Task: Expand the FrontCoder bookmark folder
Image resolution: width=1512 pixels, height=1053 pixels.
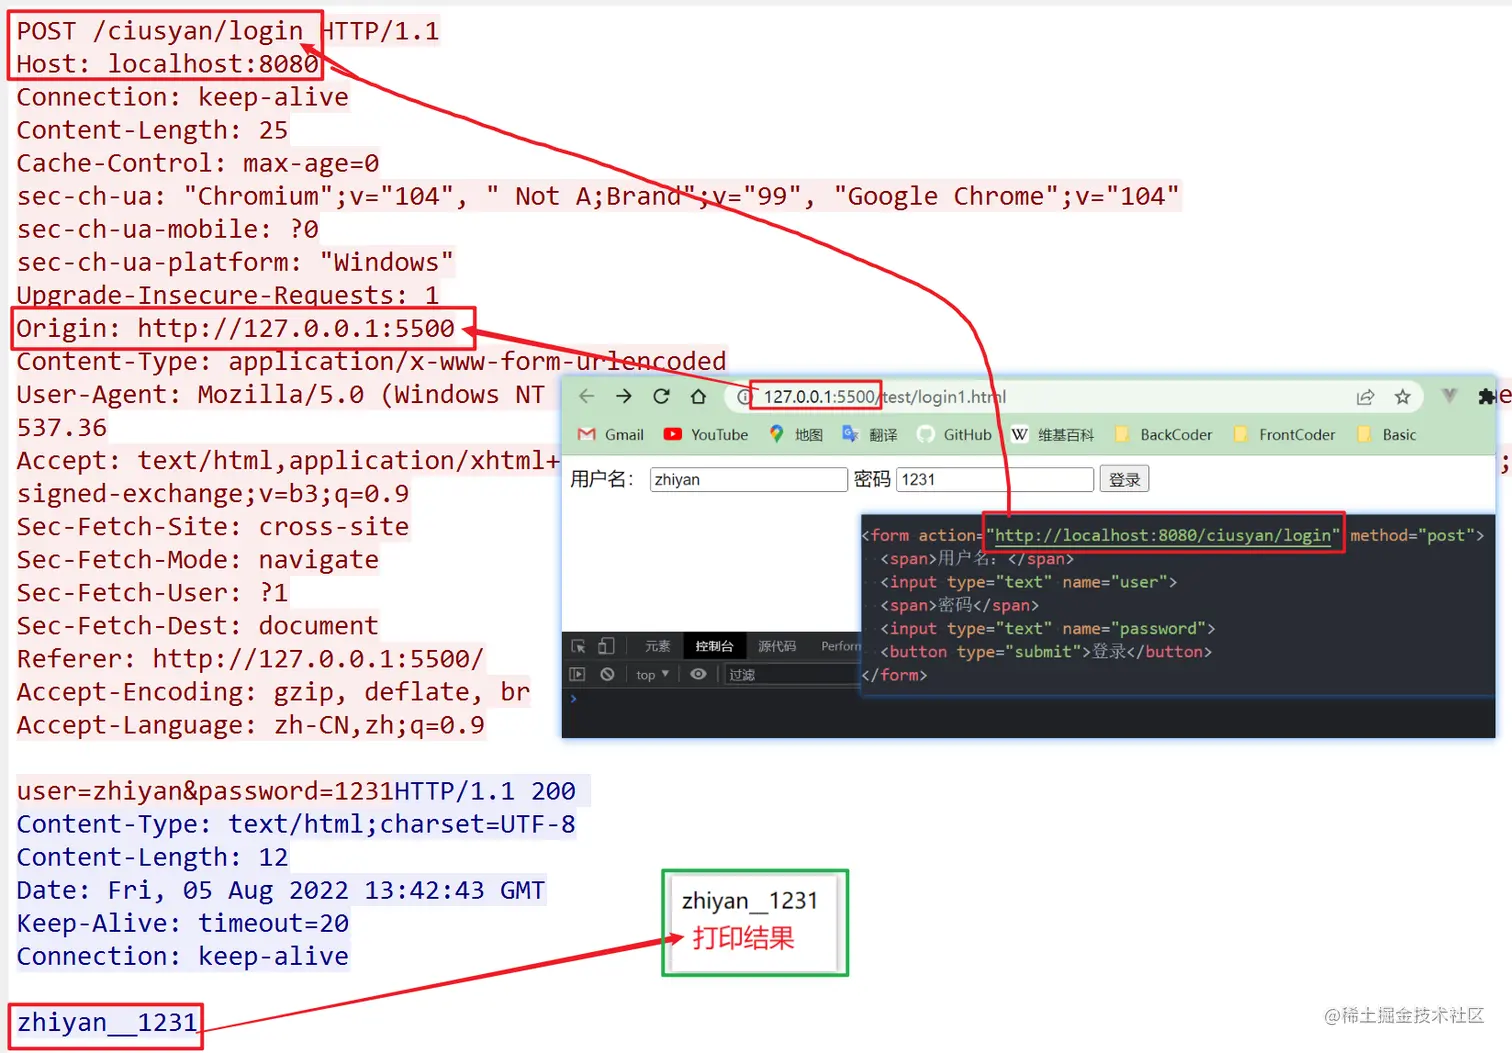Action: (x=1285, y=434)
